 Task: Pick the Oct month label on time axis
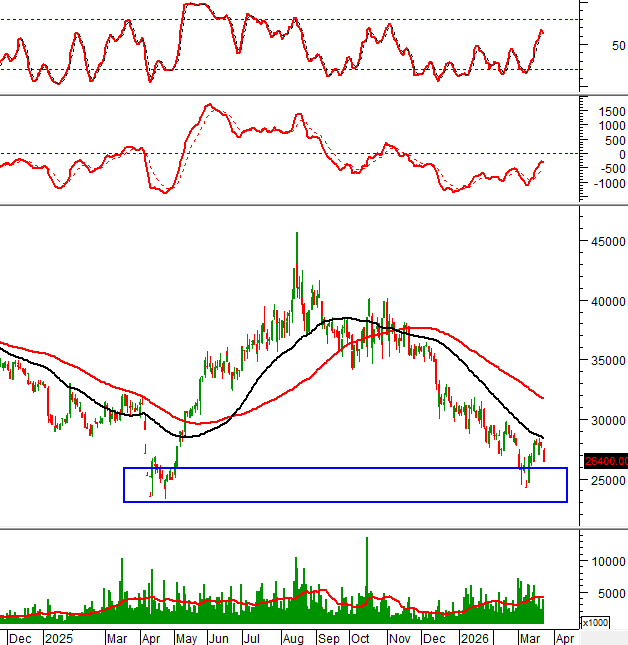[361, 637]
